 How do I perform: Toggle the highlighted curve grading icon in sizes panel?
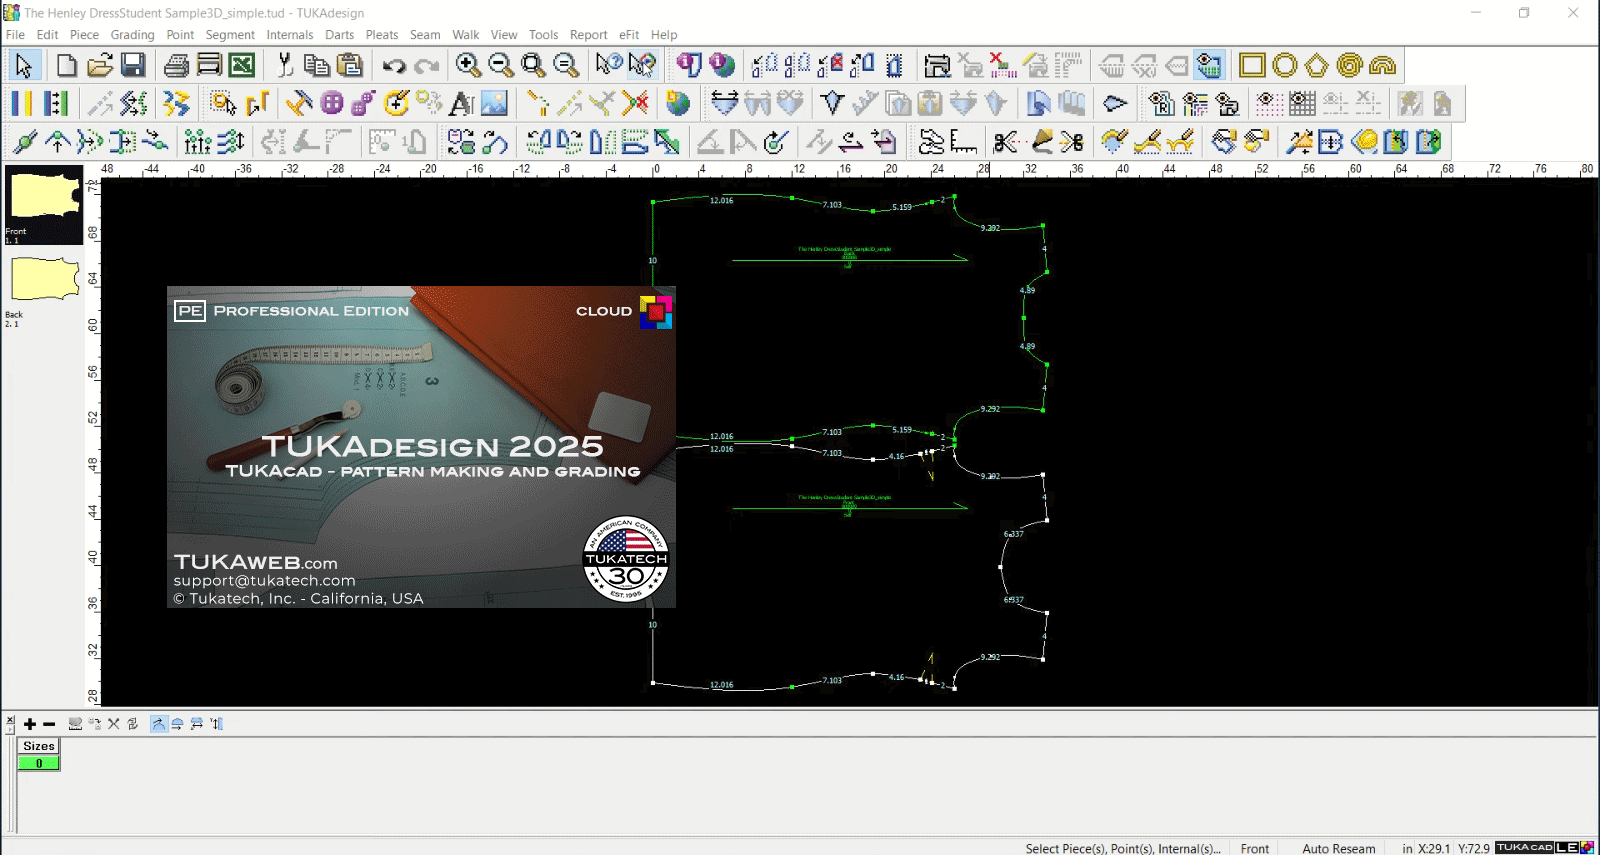159,724
